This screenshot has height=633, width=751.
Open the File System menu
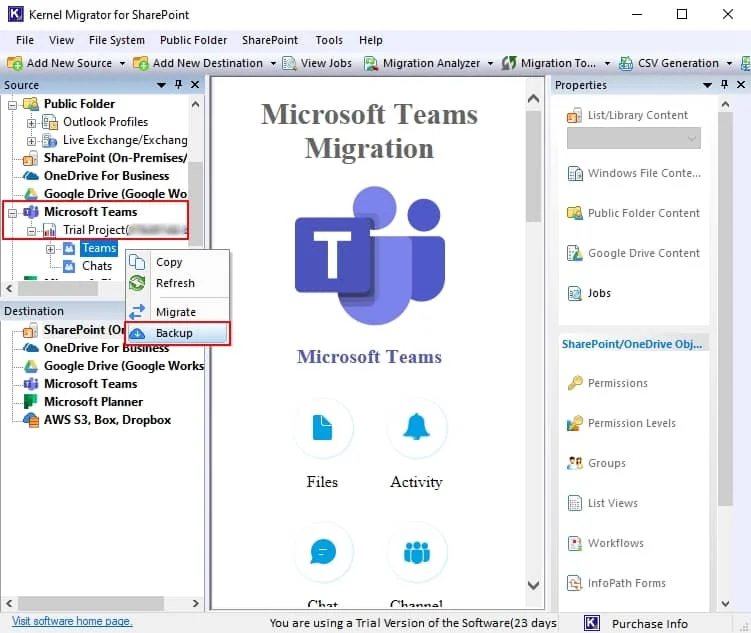(x=117, y=40)
